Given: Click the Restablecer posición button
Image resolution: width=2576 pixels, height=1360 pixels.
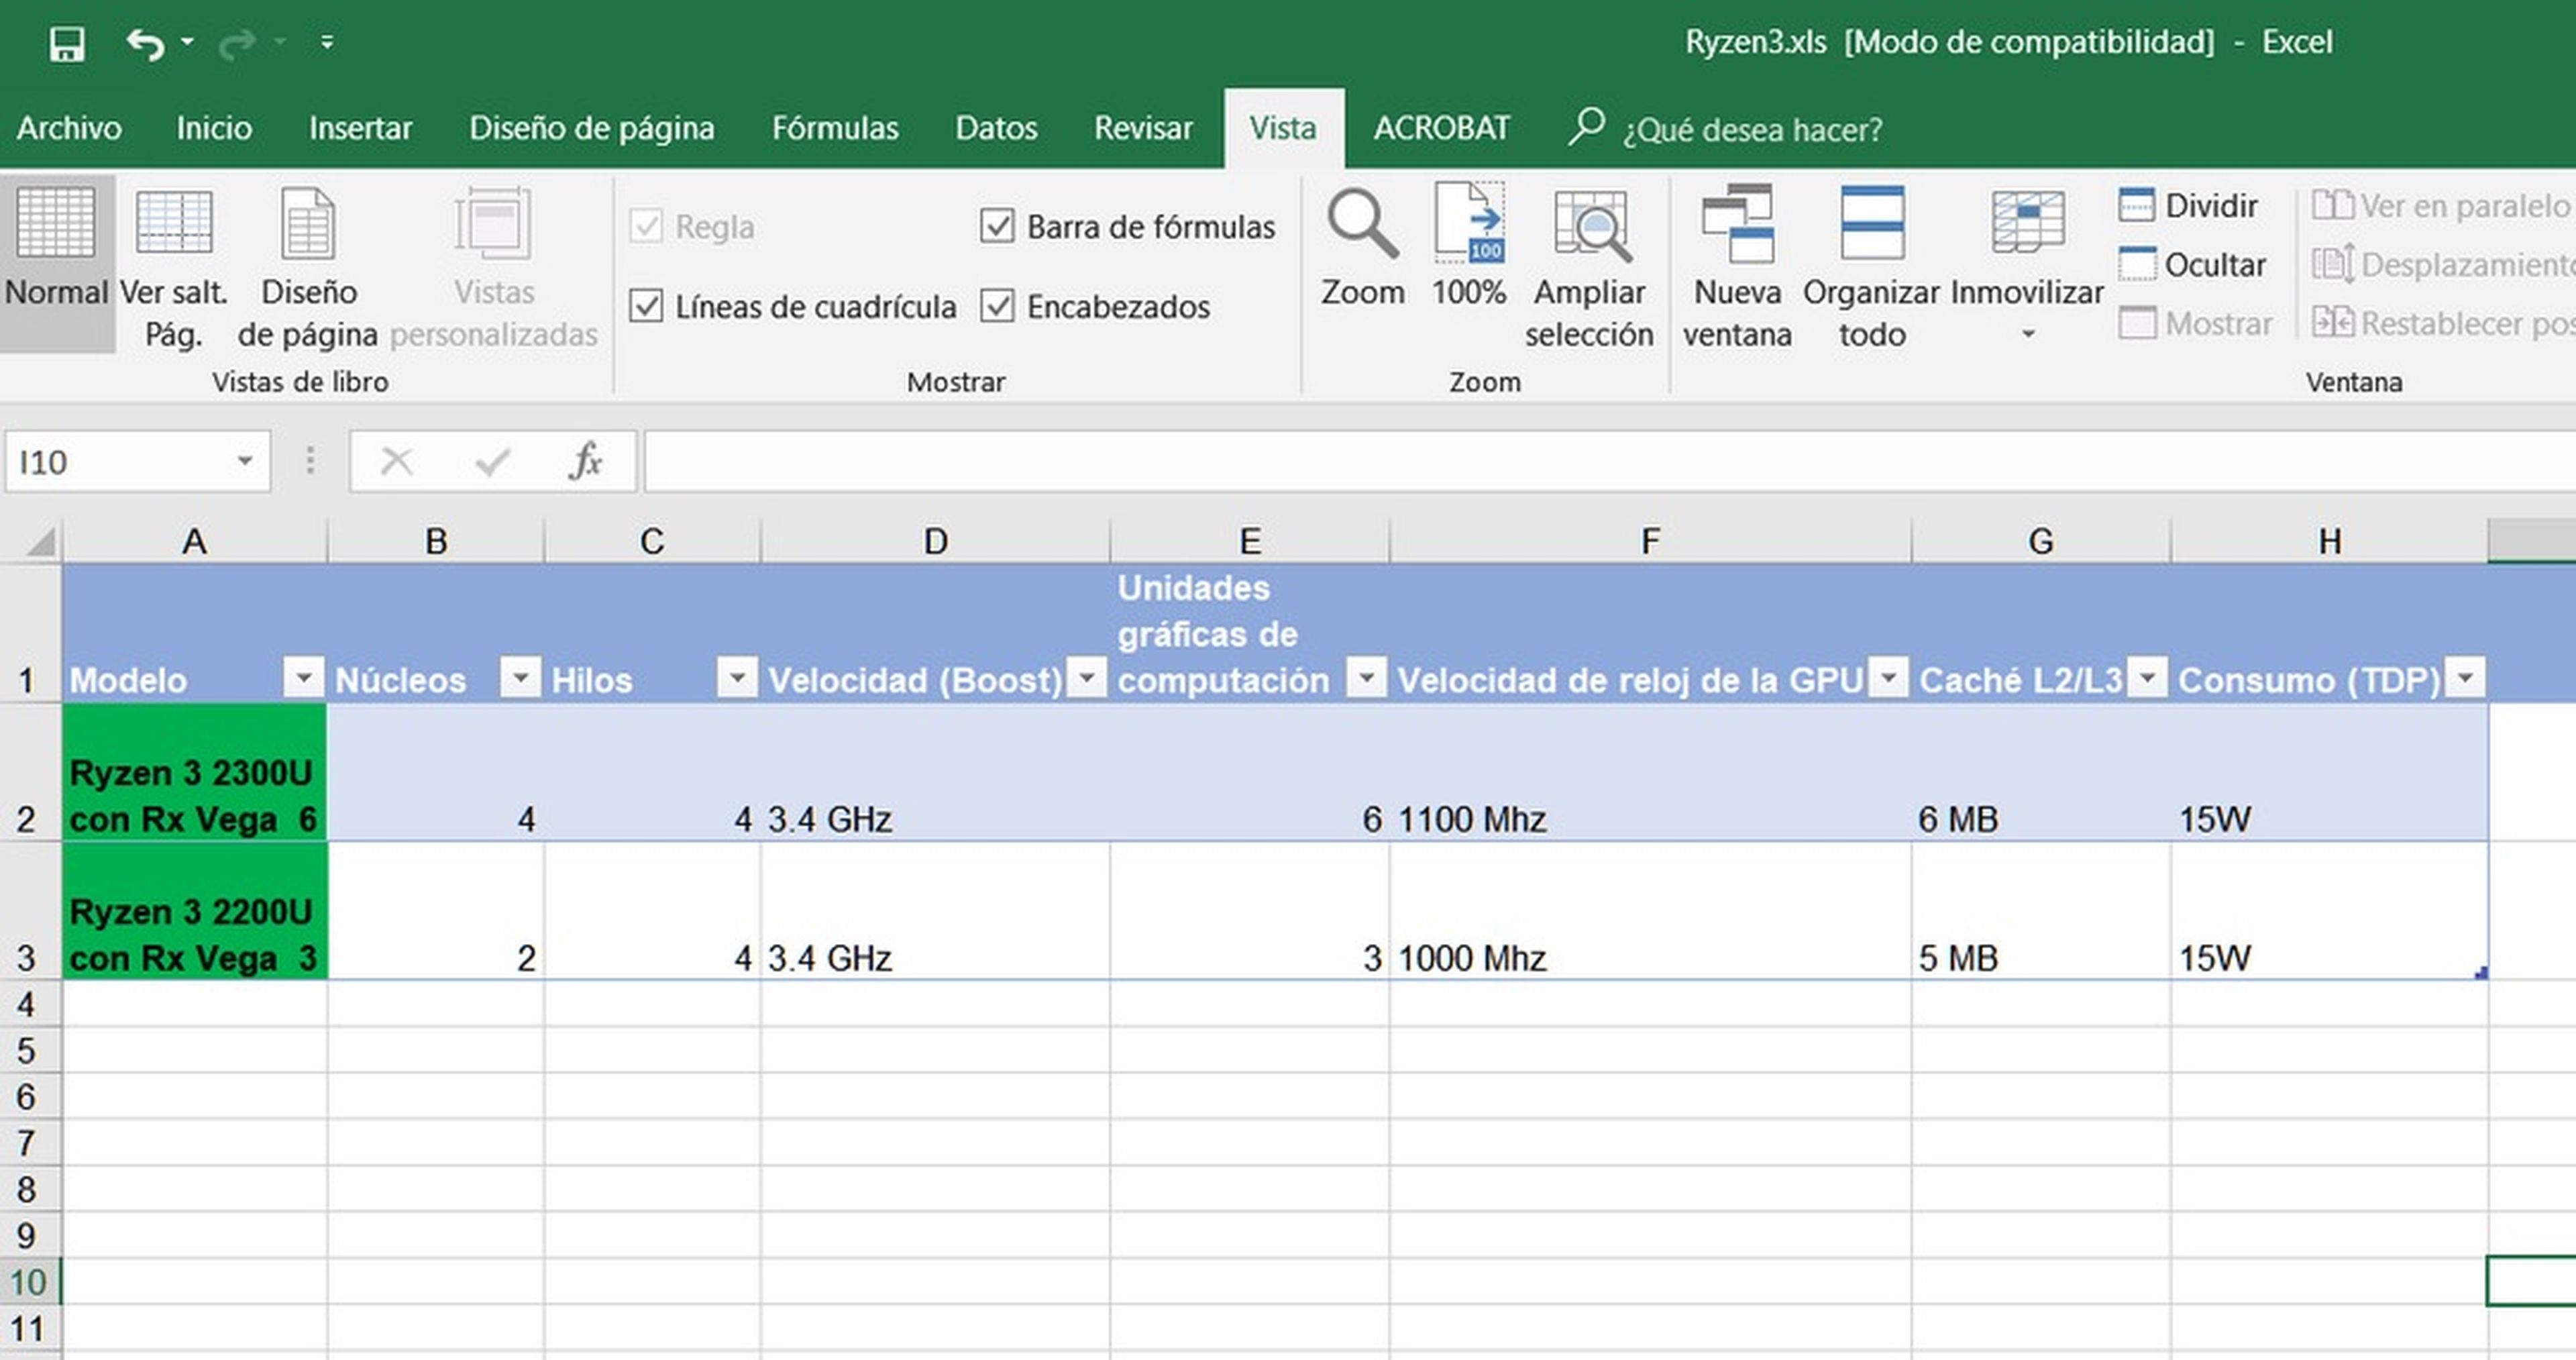Looking at the screenshot, I should (x=2443, y=324).
